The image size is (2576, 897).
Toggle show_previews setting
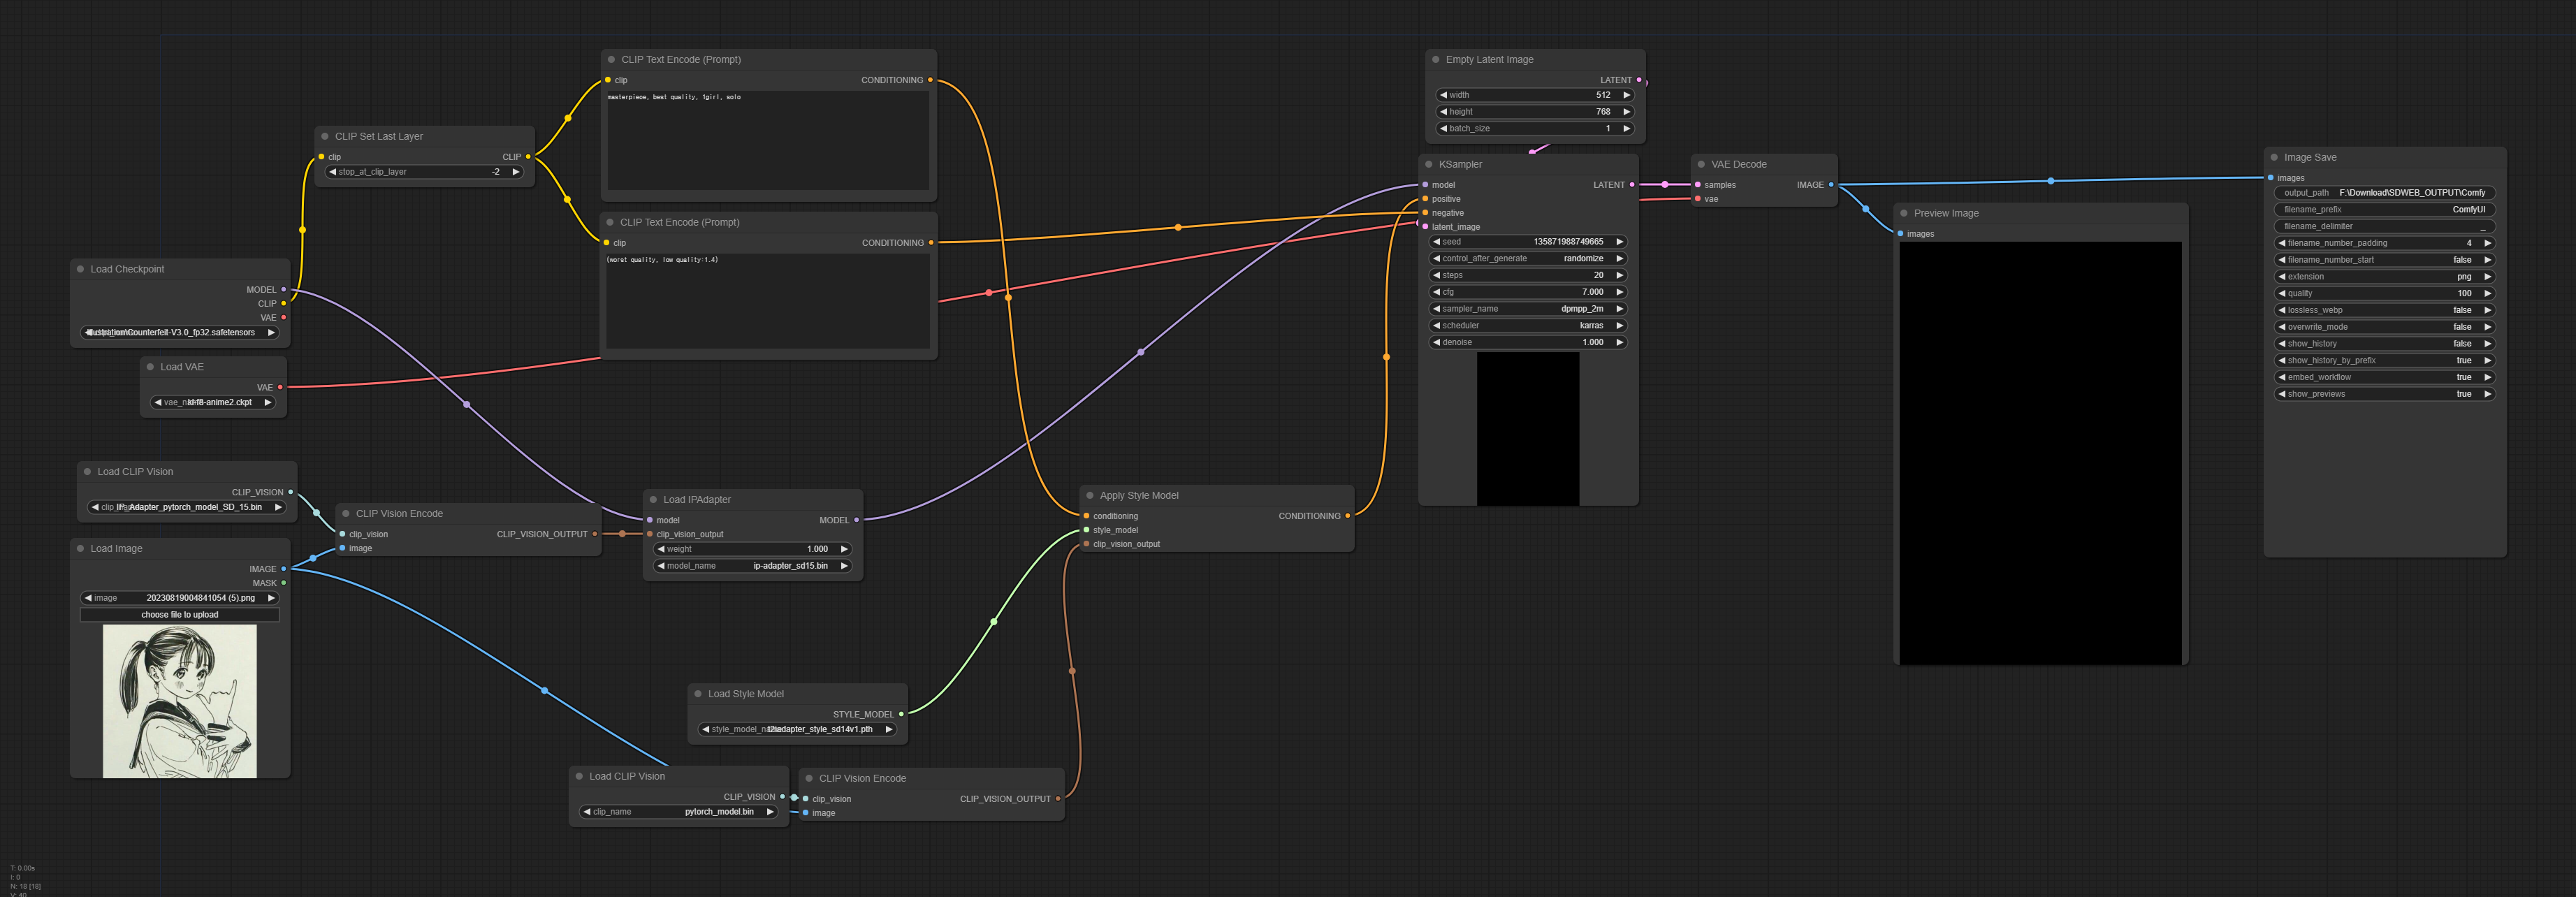coord(2384,394)
